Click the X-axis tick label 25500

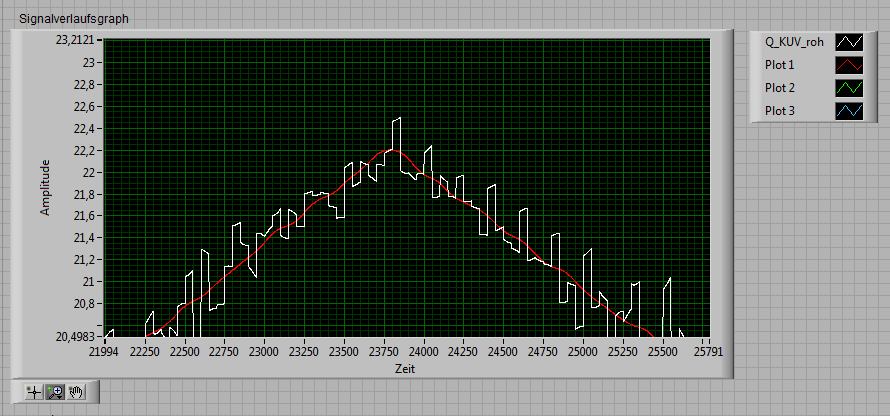coord(663,351)
